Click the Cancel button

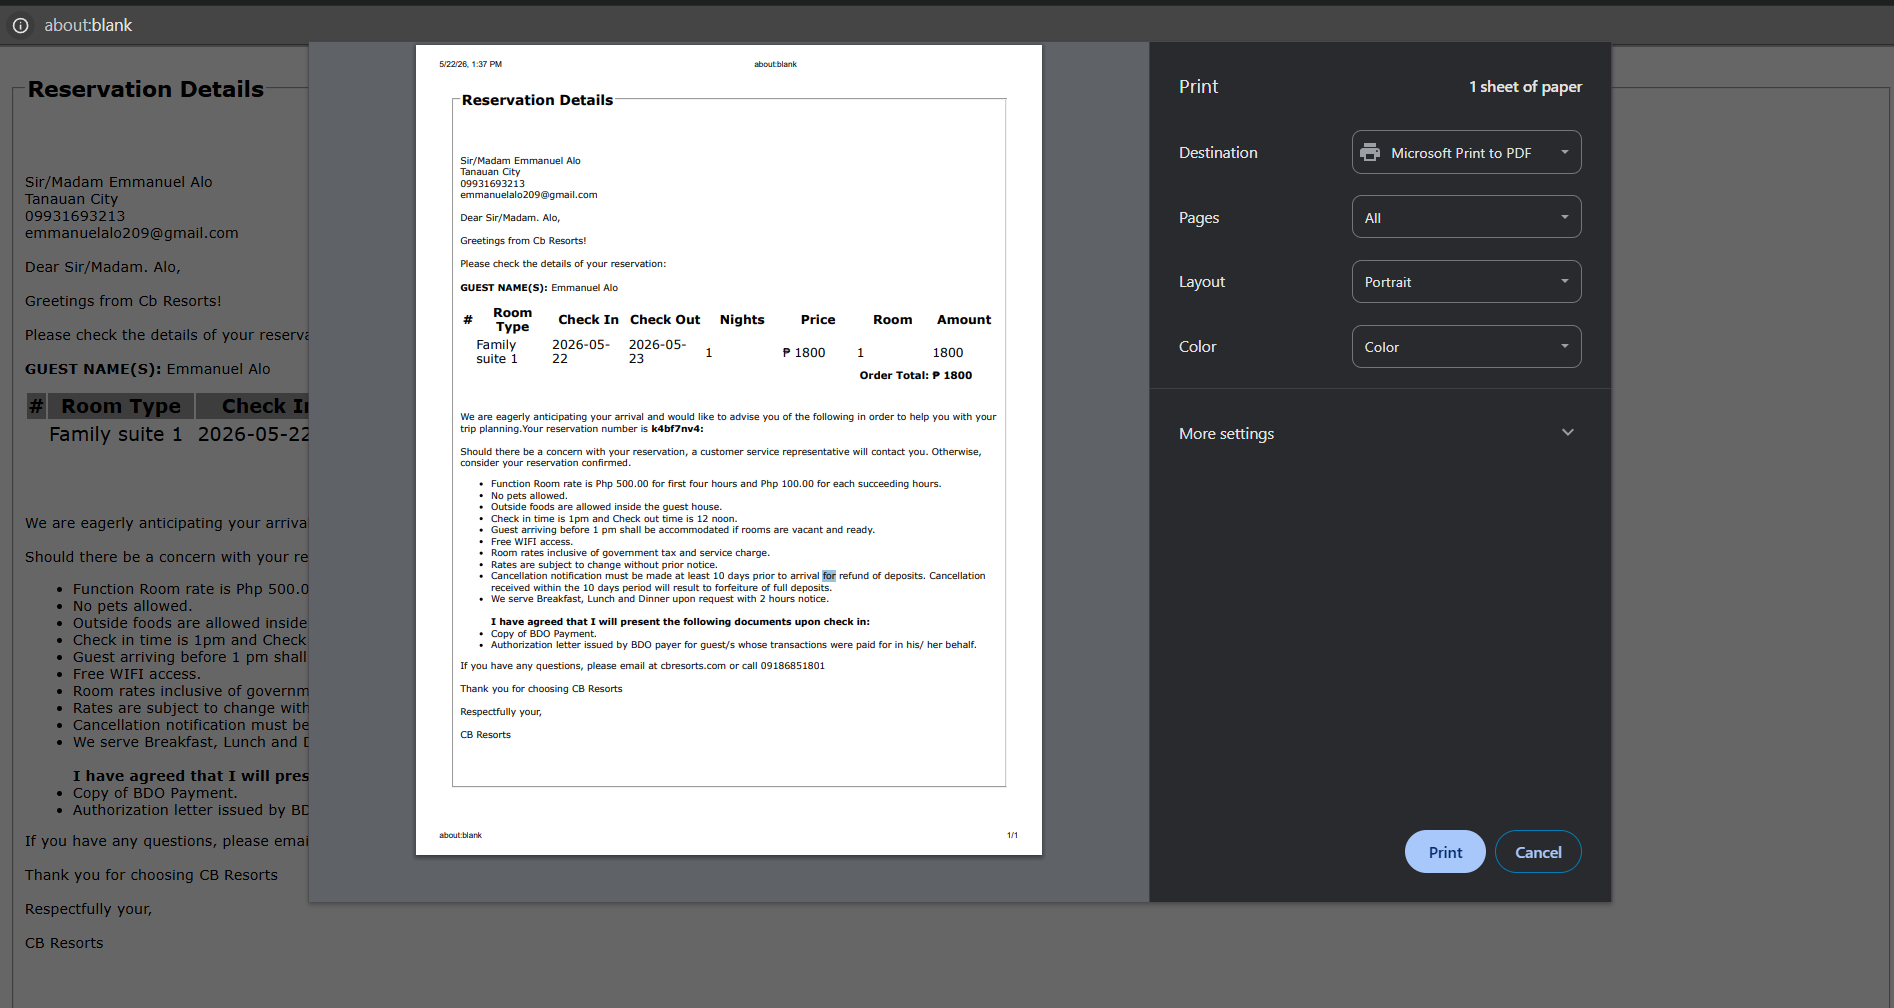click(1538, 852)
